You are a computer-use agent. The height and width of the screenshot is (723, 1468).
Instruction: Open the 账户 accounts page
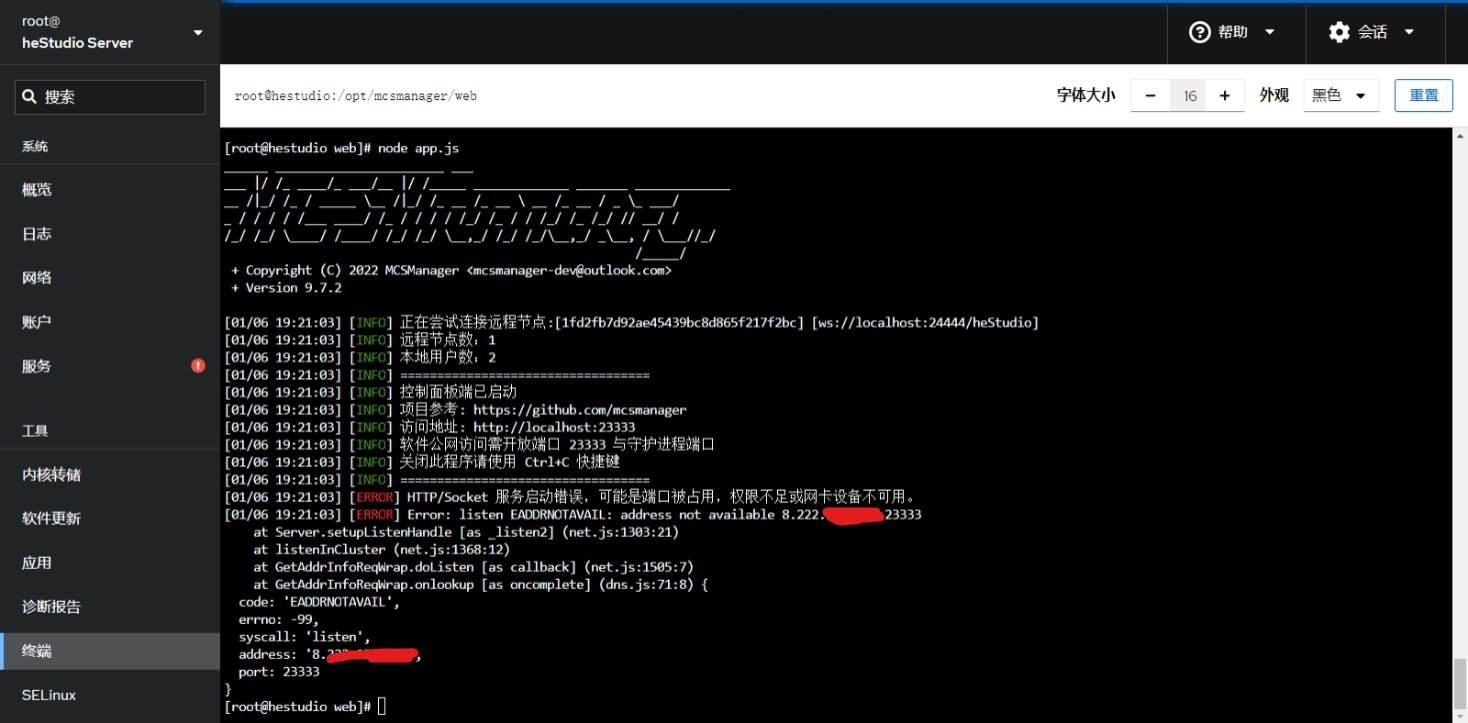click(35, 321)
